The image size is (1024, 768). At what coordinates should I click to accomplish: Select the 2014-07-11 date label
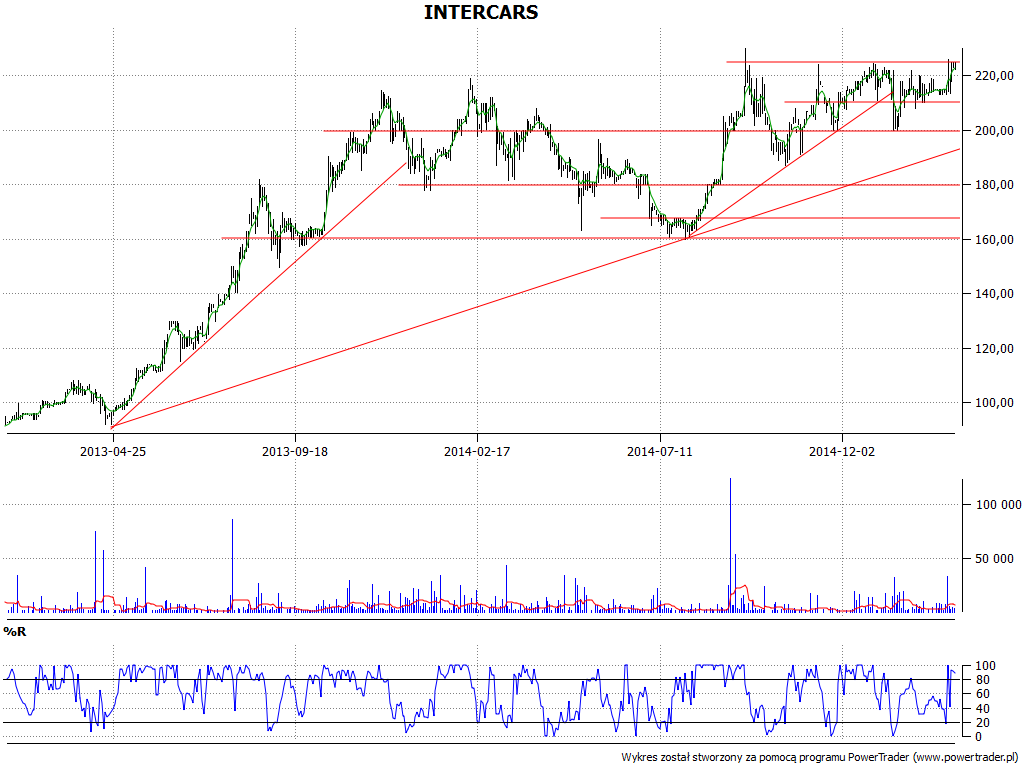(x=660, y=451)
